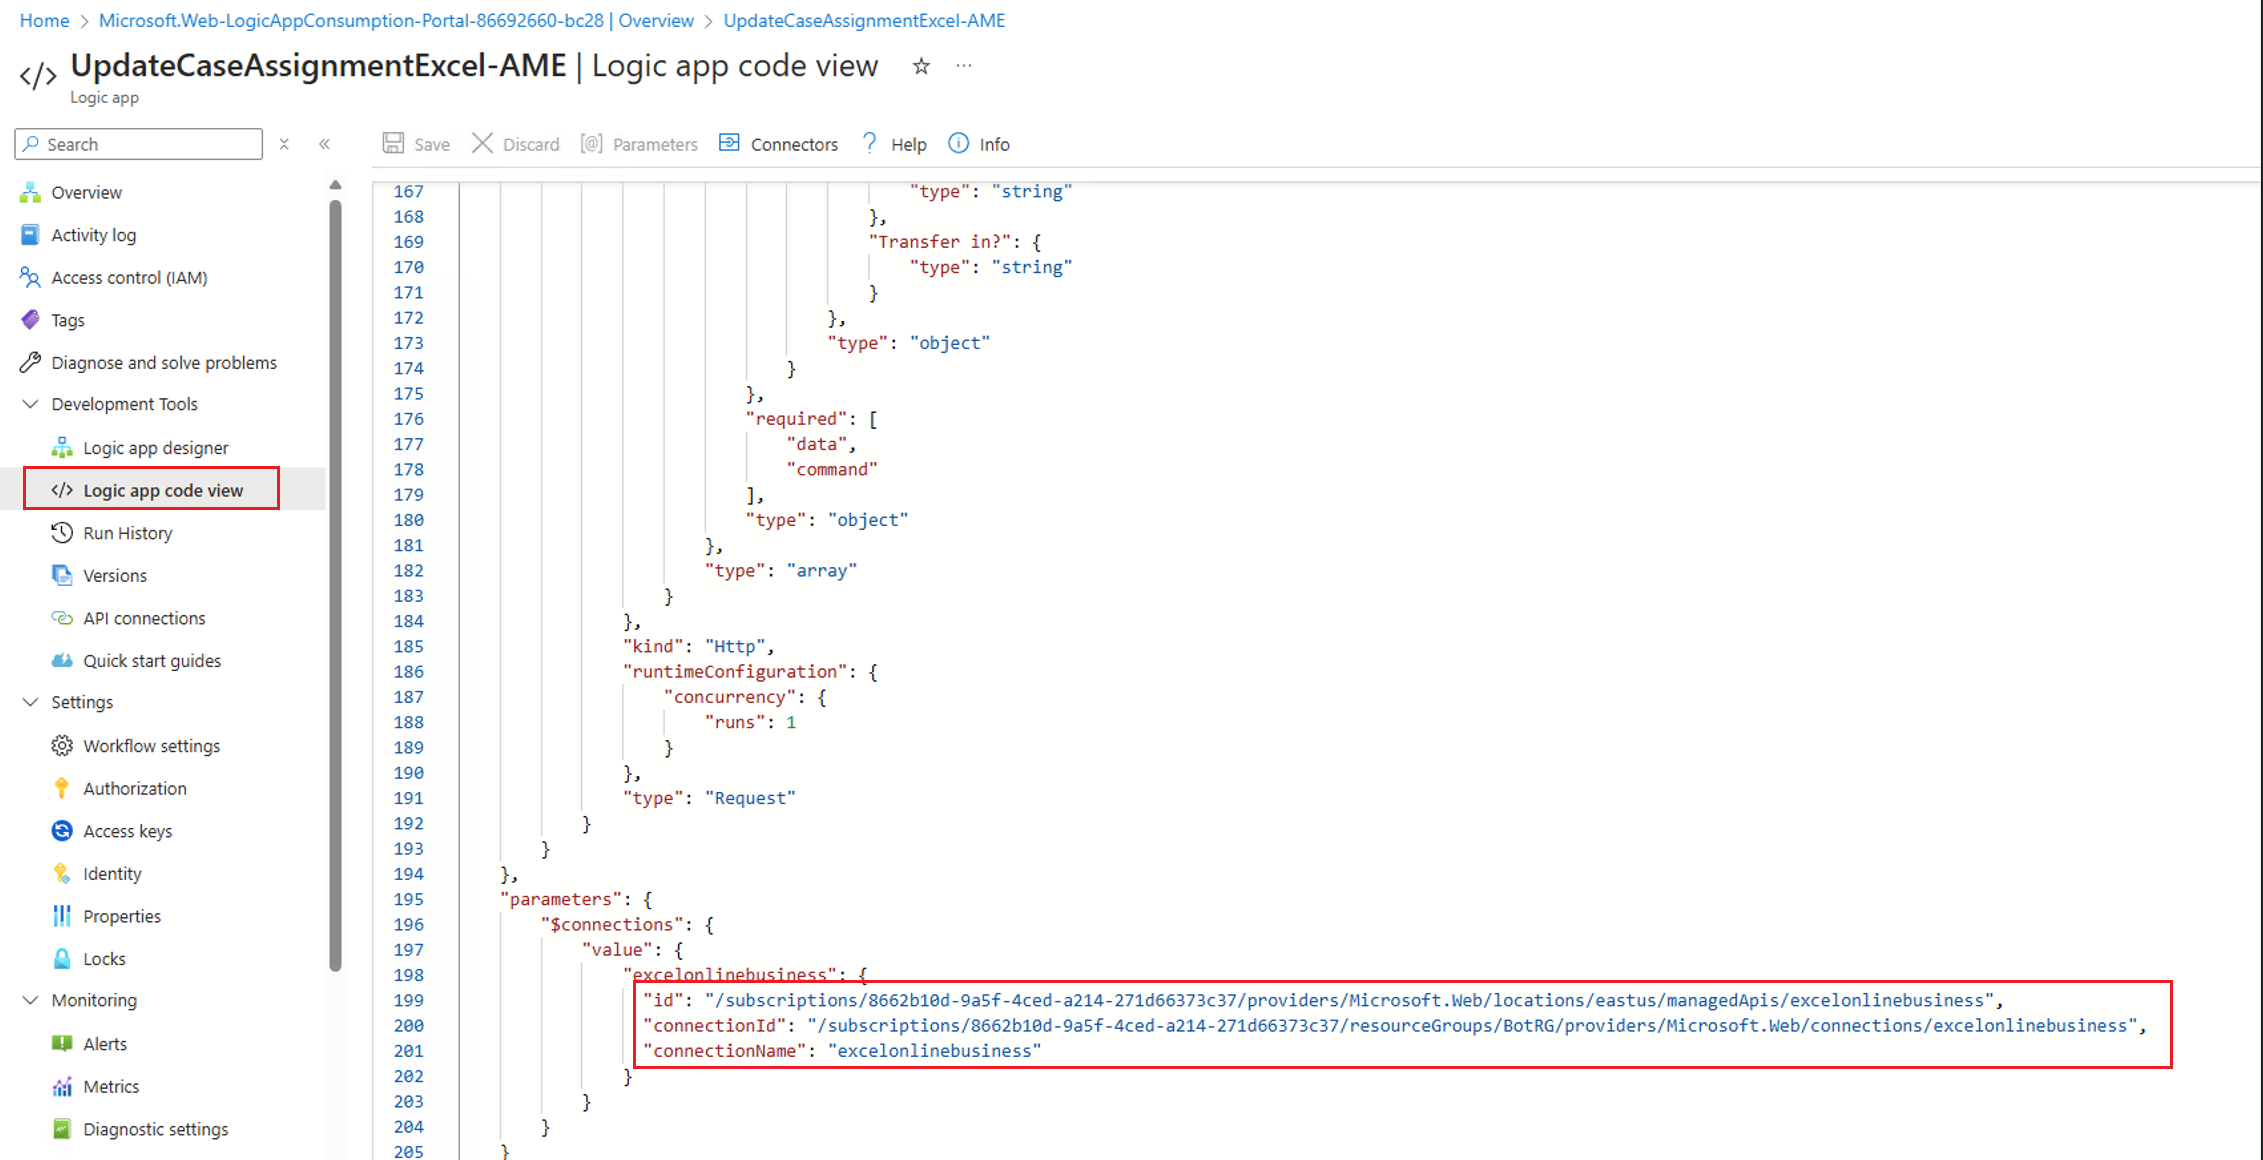
Task: Click the Workflow settings gear icon
Action: [62, 746]
